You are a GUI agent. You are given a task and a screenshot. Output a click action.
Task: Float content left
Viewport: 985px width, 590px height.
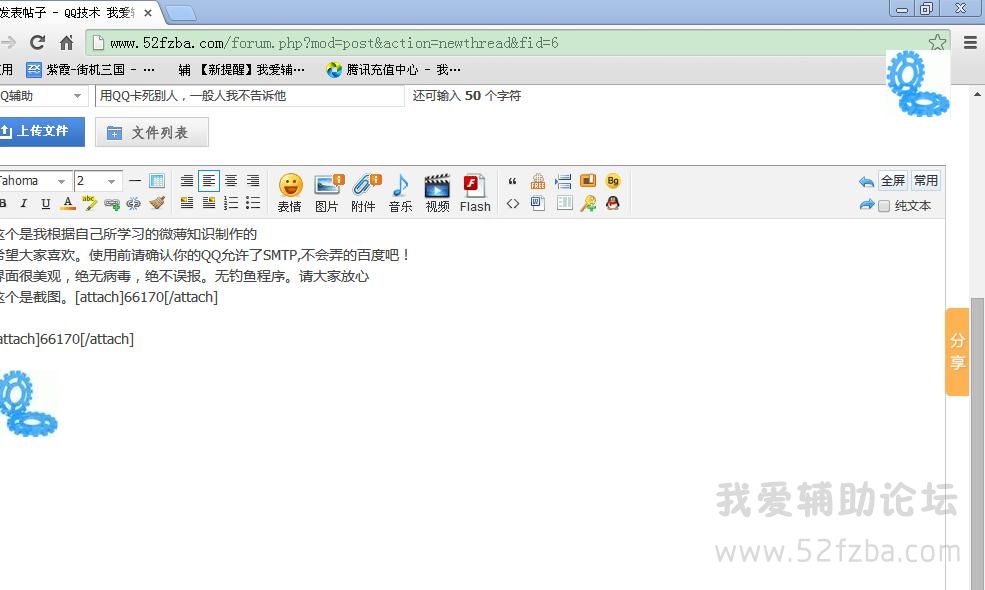(x=187, y=202)
